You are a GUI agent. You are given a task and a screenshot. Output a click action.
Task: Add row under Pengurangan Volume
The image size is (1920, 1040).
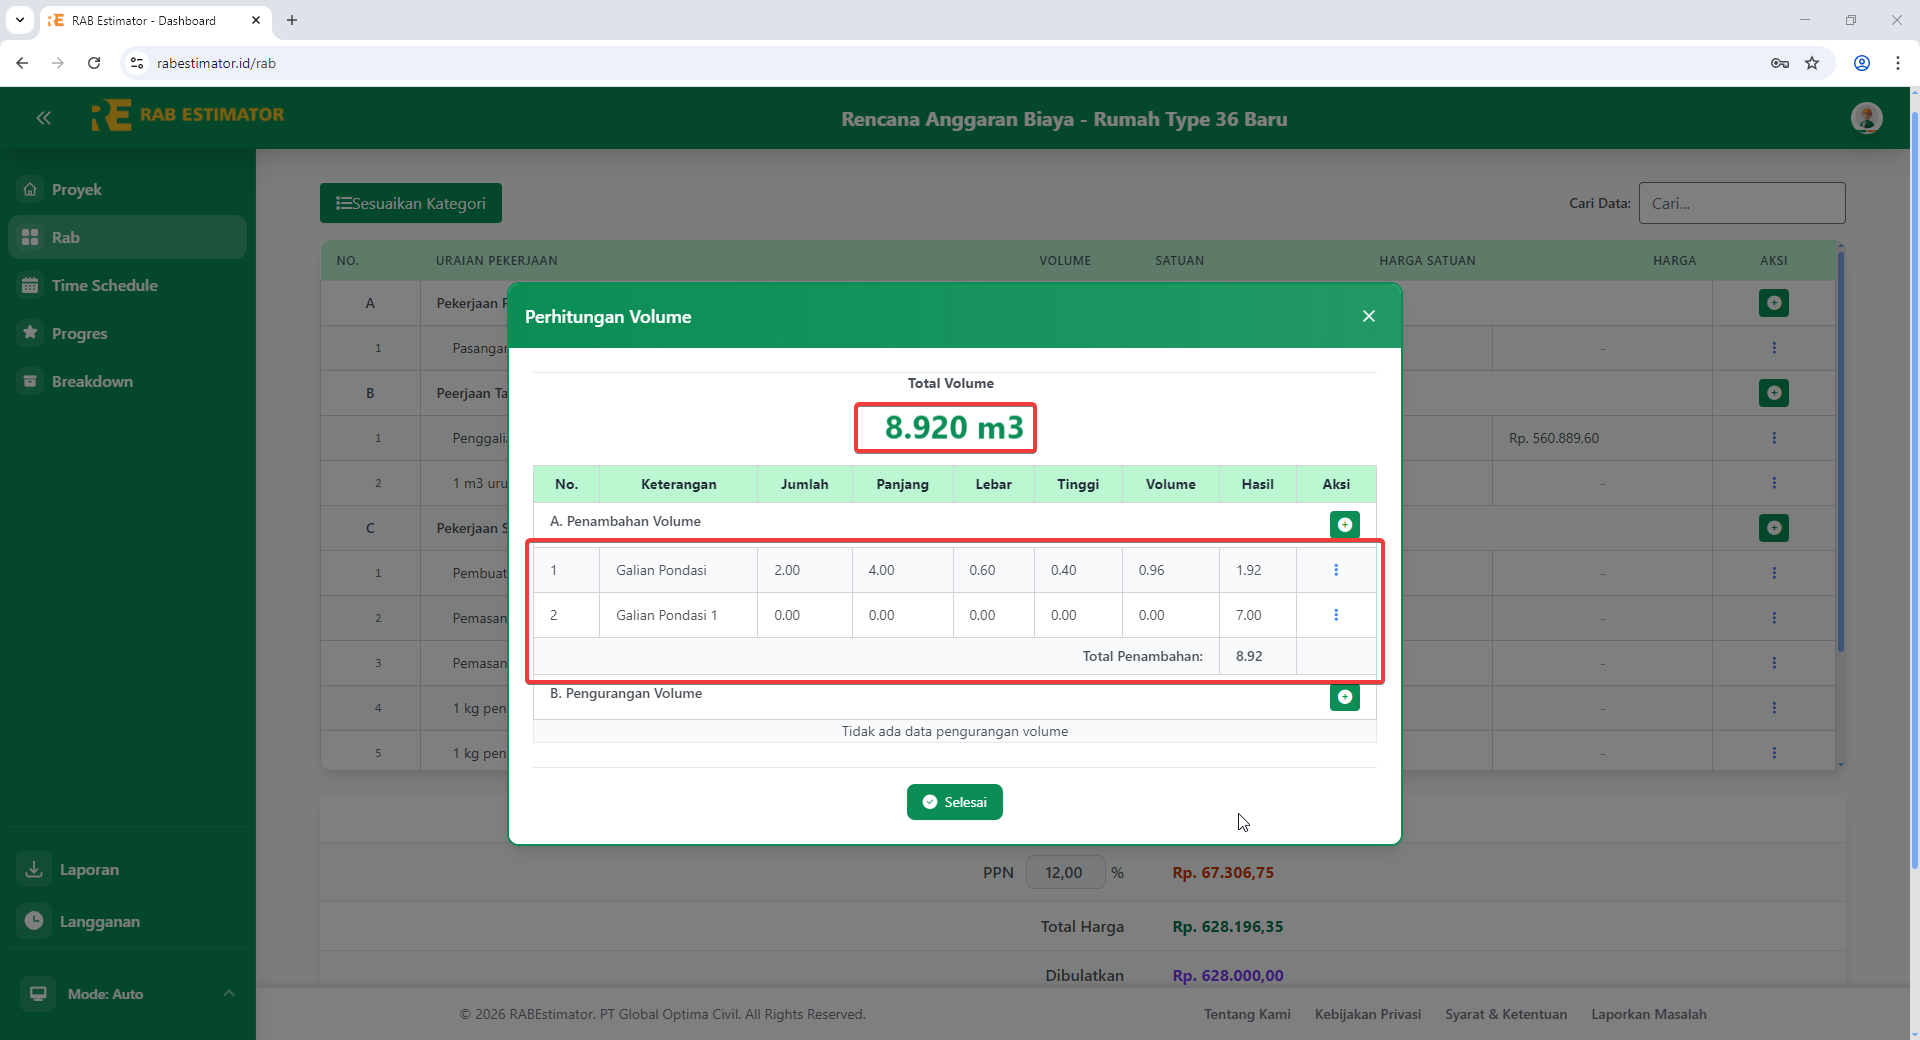[1344, 697]
